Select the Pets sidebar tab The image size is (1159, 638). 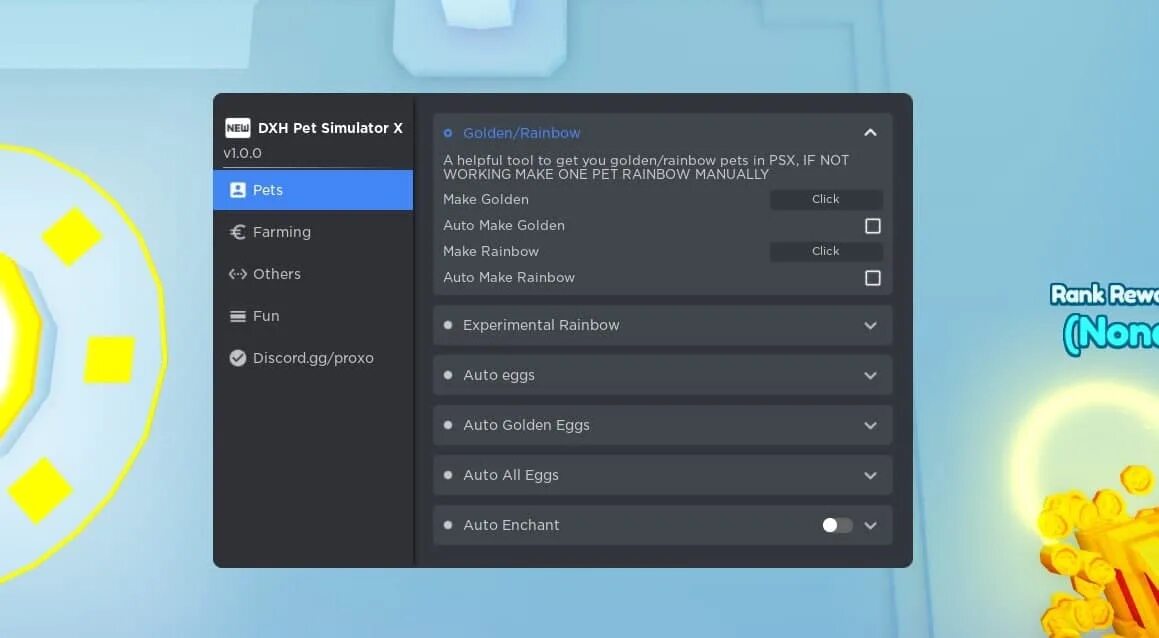click(x=313, y=190)
